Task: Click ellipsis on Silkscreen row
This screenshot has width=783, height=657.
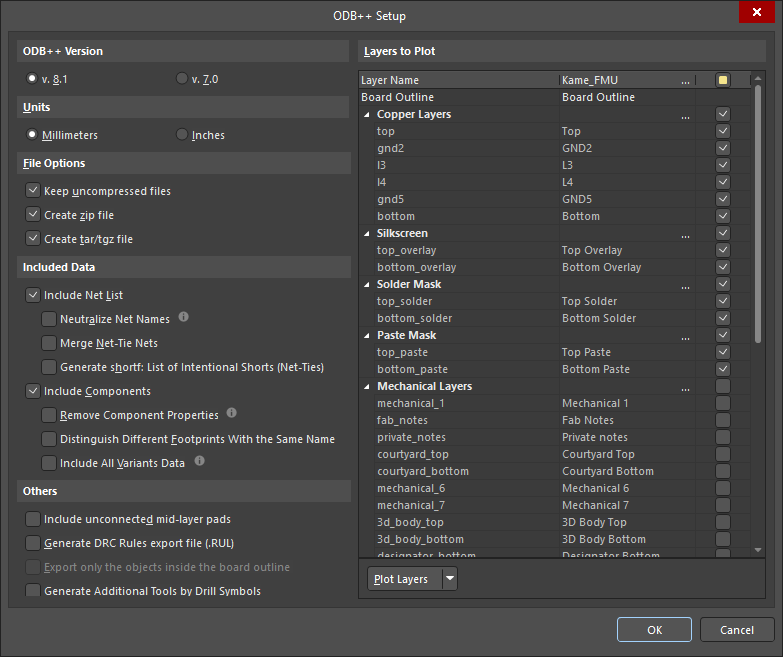Action: click(685, 235)
